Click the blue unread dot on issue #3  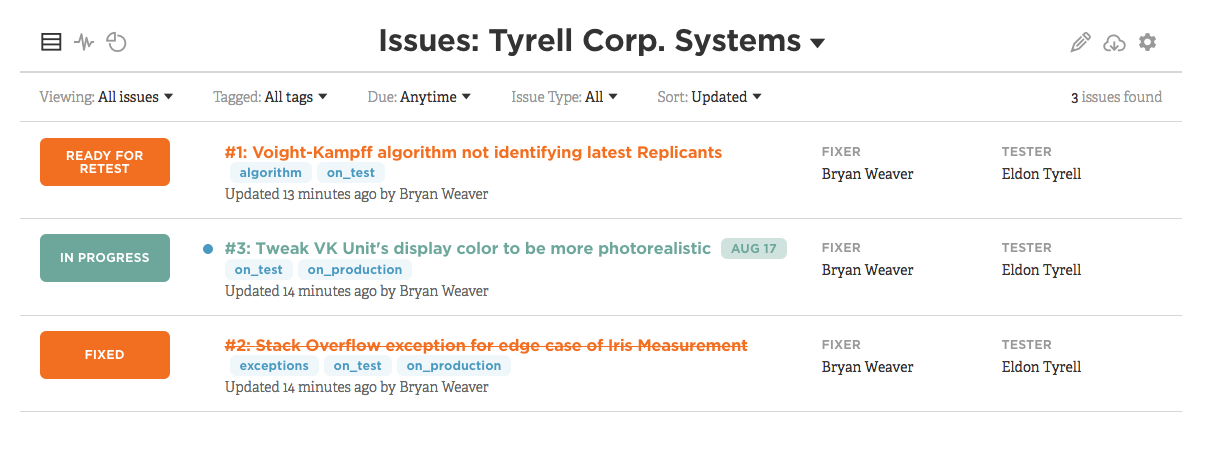point(208,249)
